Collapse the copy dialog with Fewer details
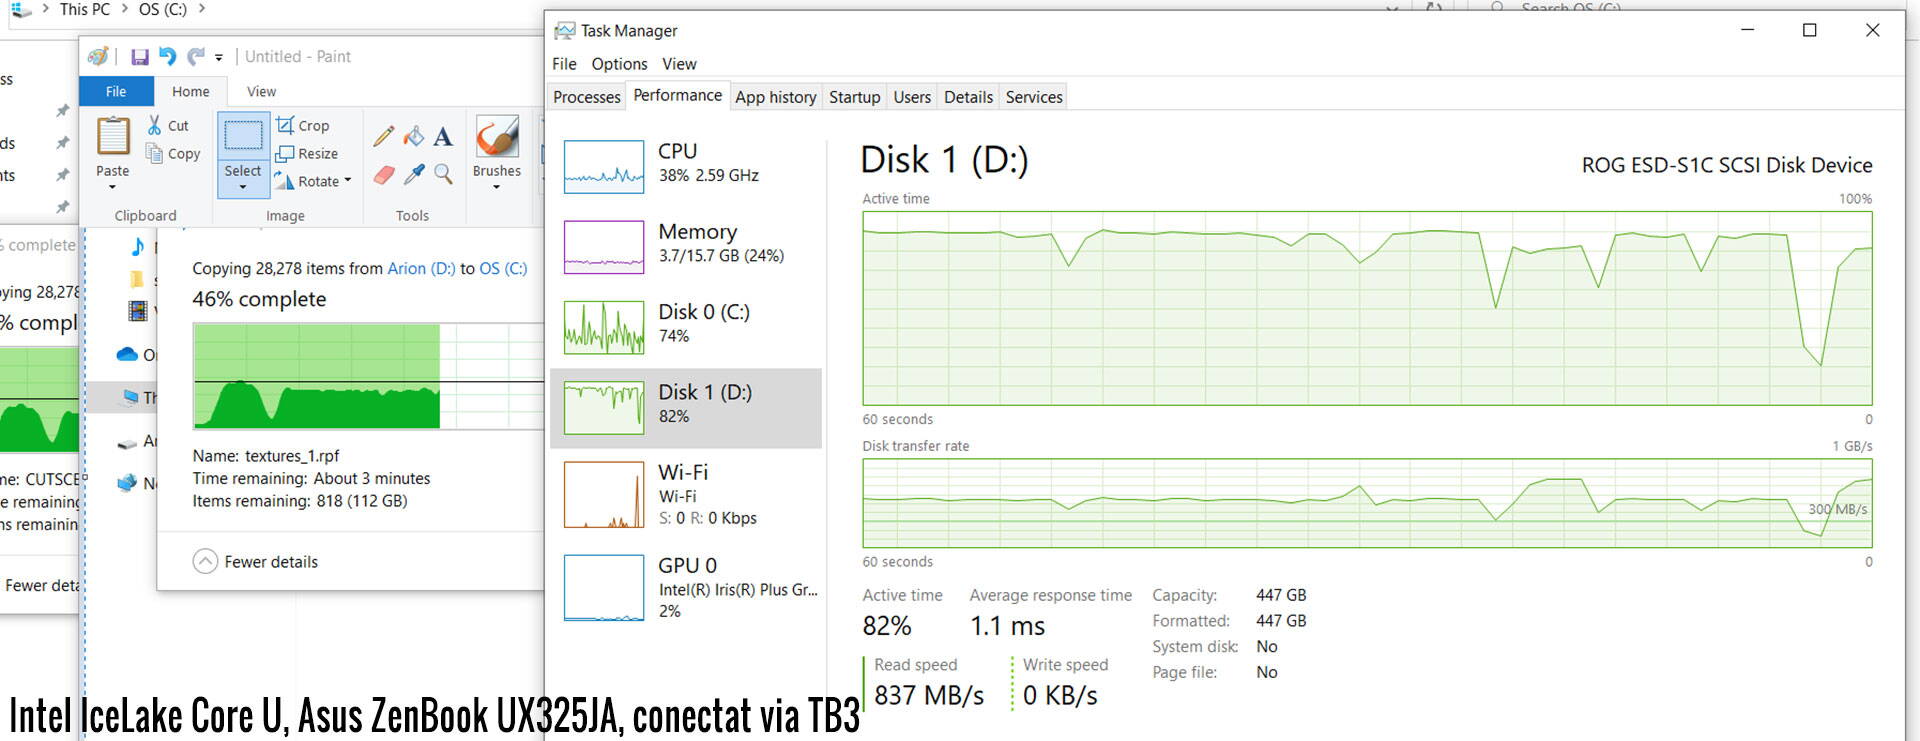1920x741 pixels. point(256,562)
